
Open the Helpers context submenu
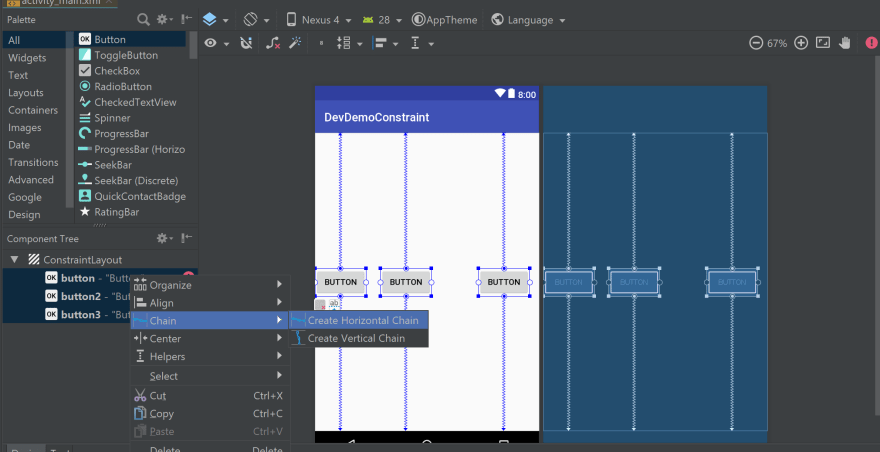point(210,357)
